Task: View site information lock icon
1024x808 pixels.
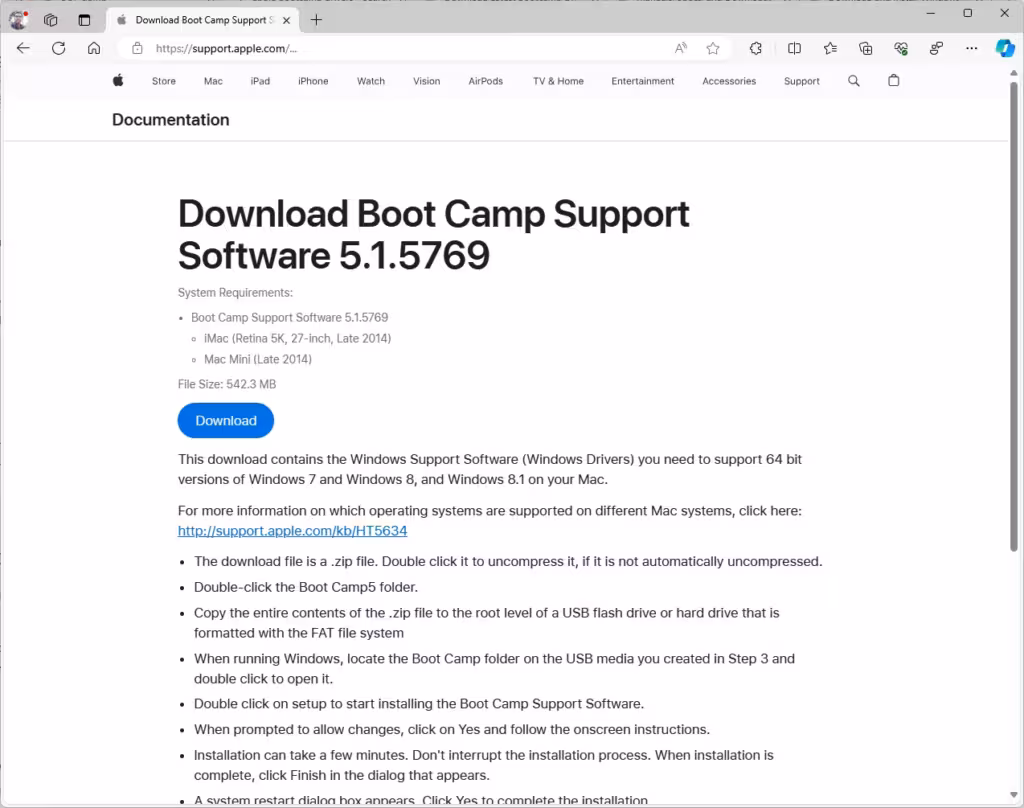Action: (x=137, y=48)
